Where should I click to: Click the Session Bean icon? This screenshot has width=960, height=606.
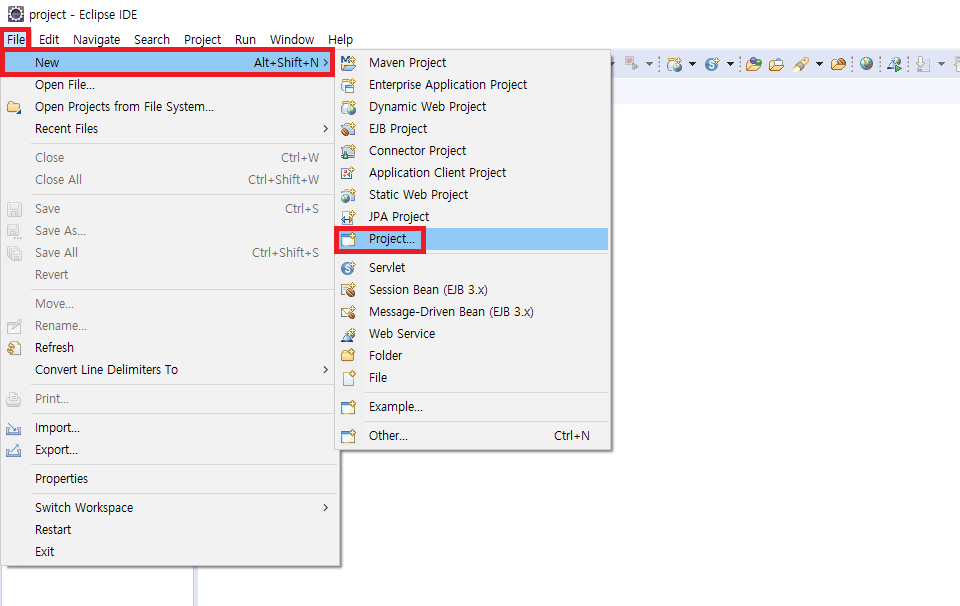tap(348, 290)
